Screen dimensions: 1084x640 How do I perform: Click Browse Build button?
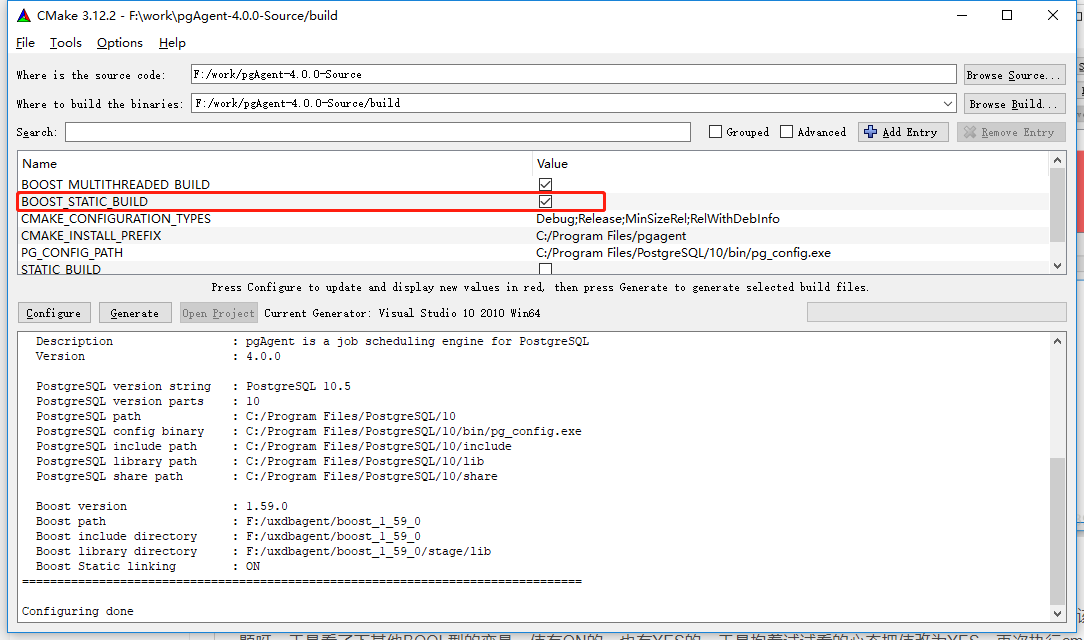(x=1014, y=104)
